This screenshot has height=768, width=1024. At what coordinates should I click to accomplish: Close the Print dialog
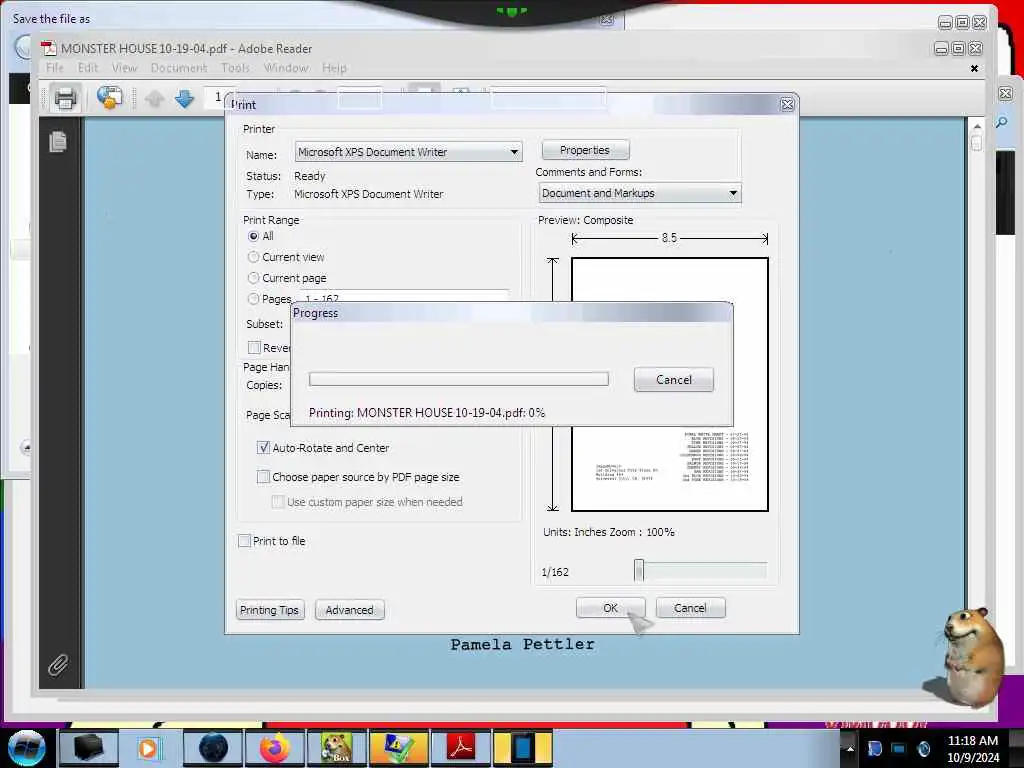coord(787,104)
